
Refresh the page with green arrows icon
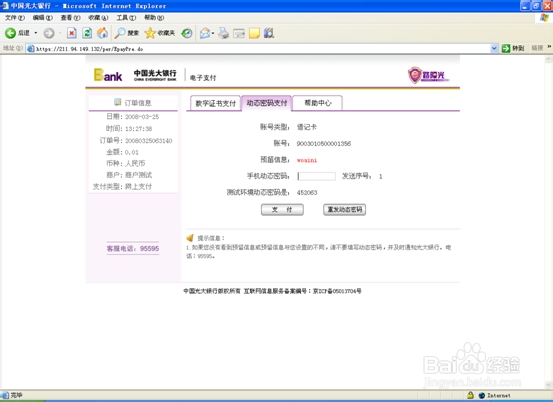point(87,33)
